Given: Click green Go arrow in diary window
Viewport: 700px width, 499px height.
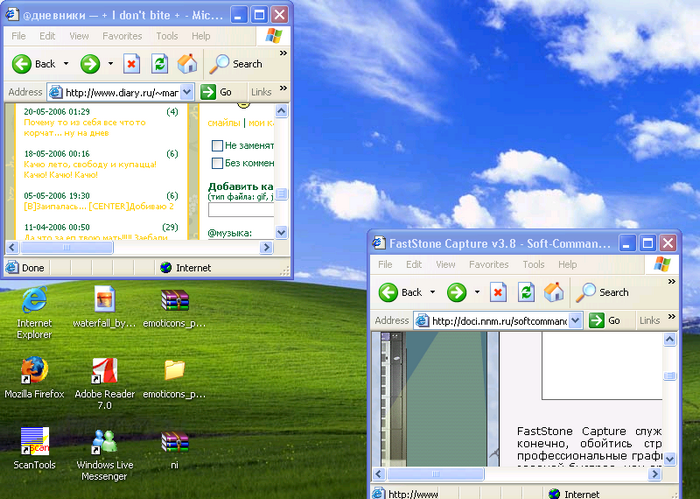Looking at the screenshot, I should click(208, 92).
